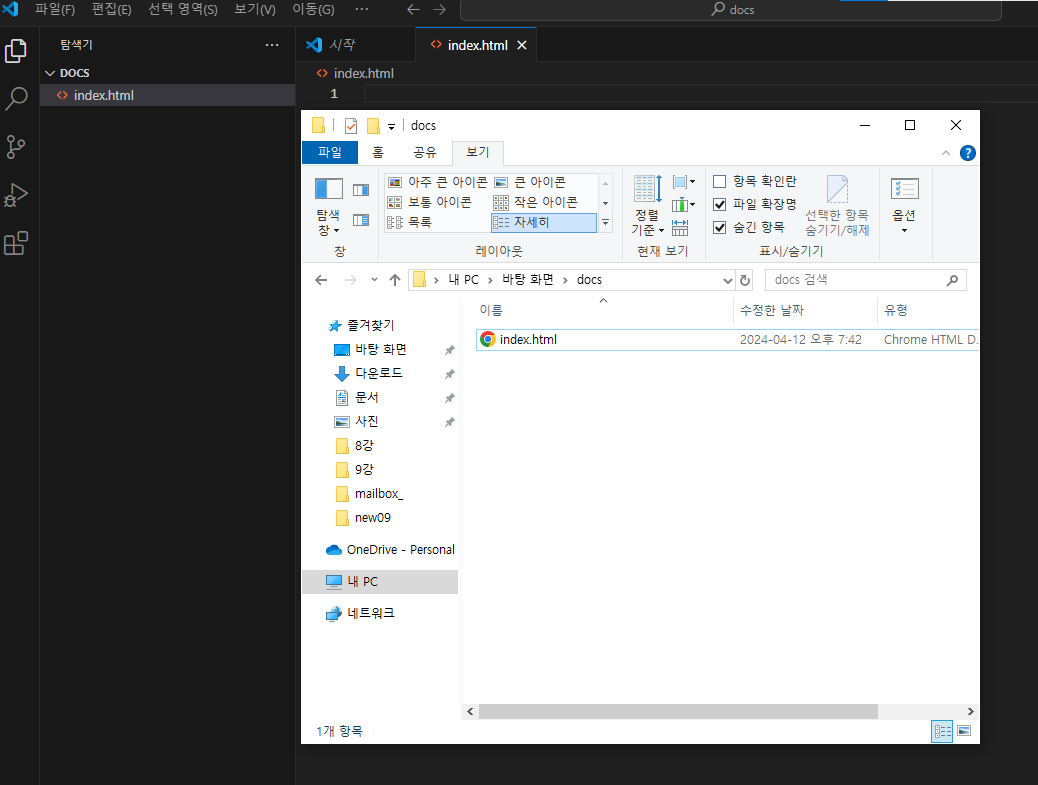
Task: Click 내 PC in address breadcrumb
Action: (463, 279)
